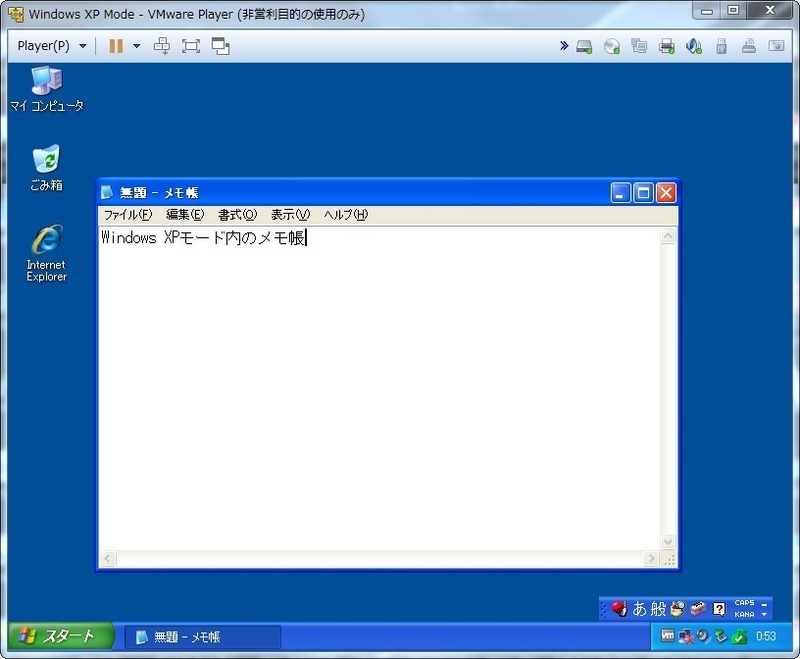Image resolution: width=800 pixels, height=659 pixels.
Task: Click the webcam device icon at toolbar end
Action: (x=776, y=46)
